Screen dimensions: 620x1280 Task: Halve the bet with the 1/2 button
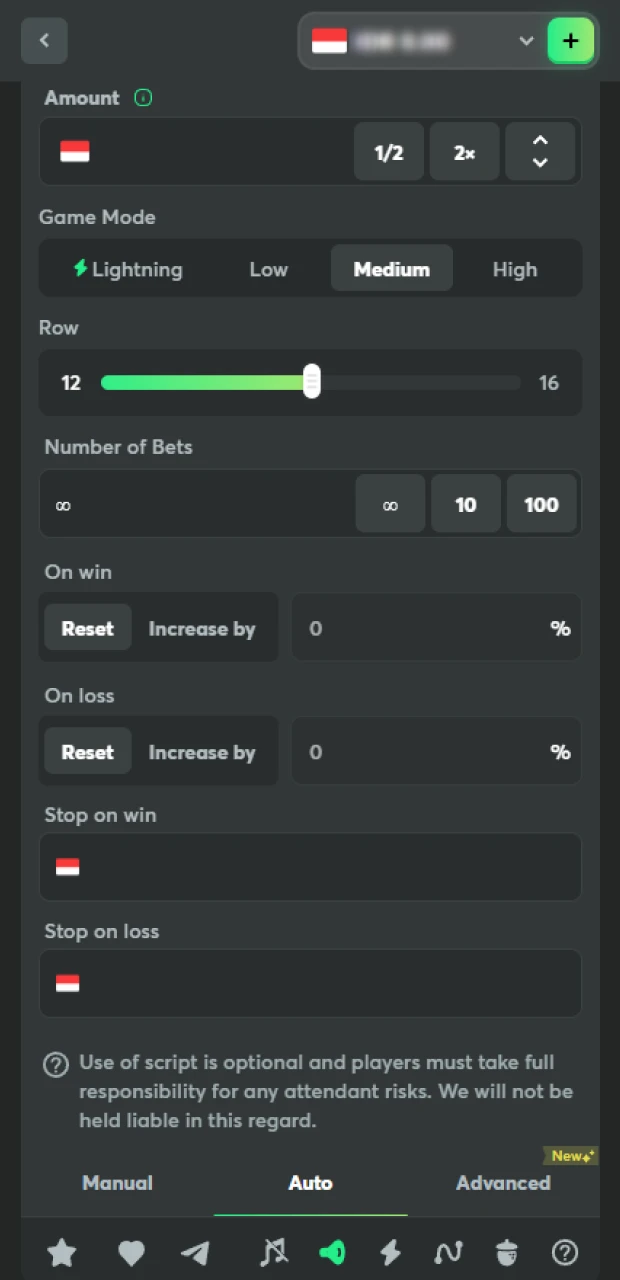point(389,152)
